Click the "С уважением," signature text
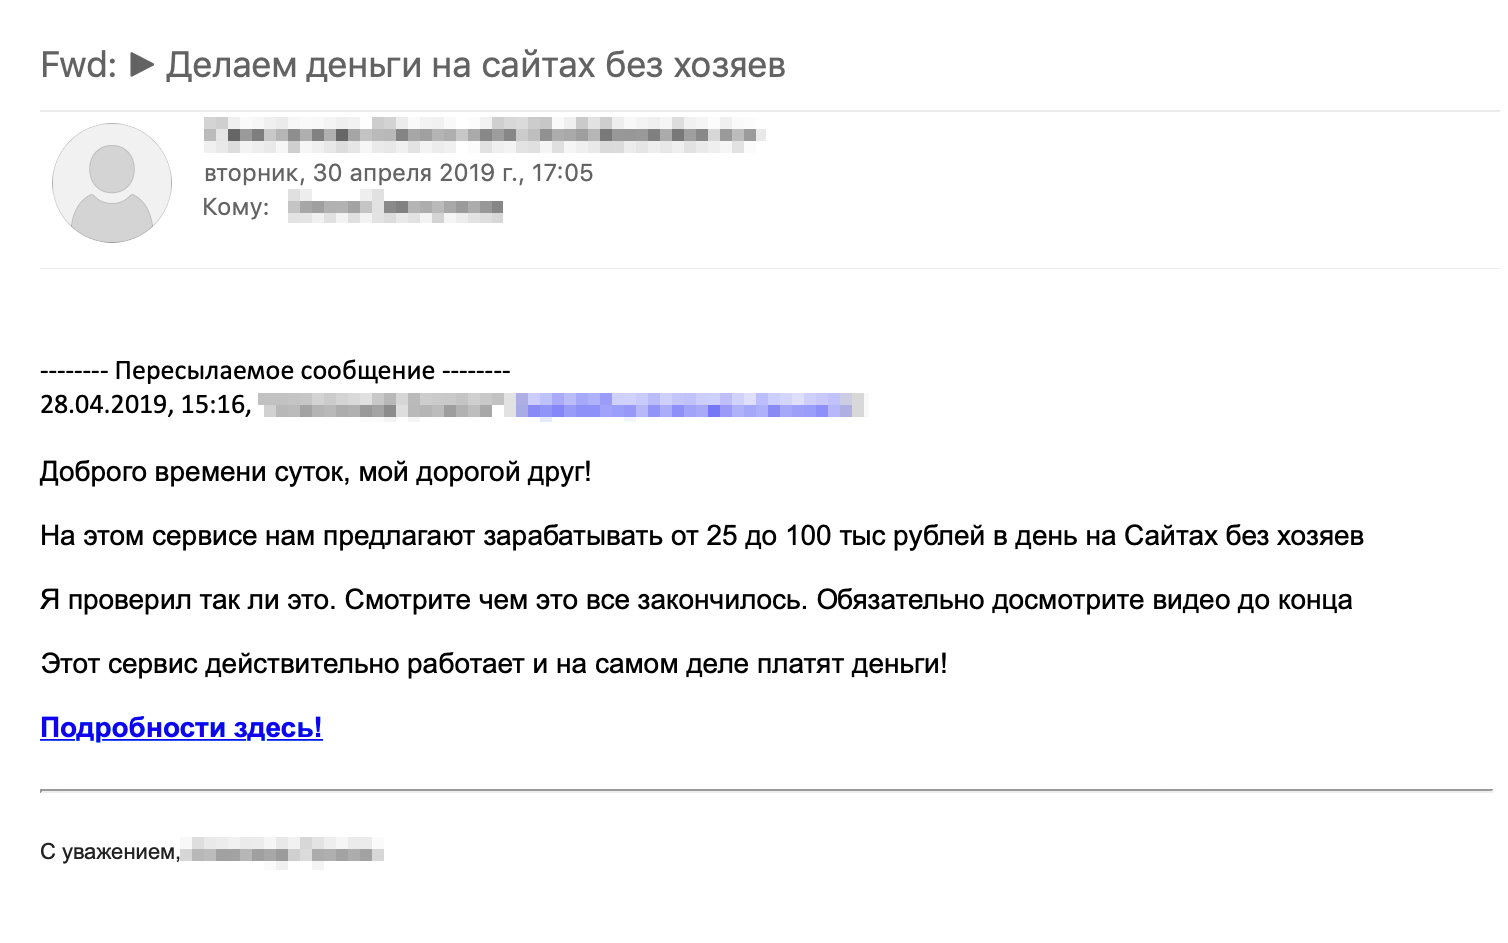This screenshot has height=943, width=1508. 110,852
